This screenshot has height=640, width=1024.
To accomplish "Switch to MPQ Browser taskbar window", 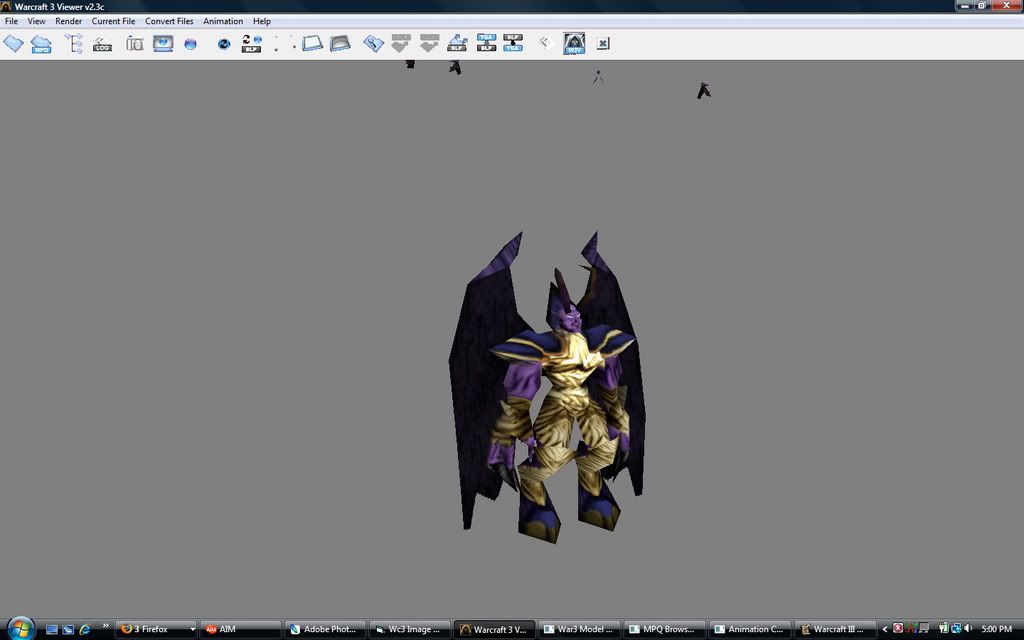I will pyautogui.click(x=664, y=630).
